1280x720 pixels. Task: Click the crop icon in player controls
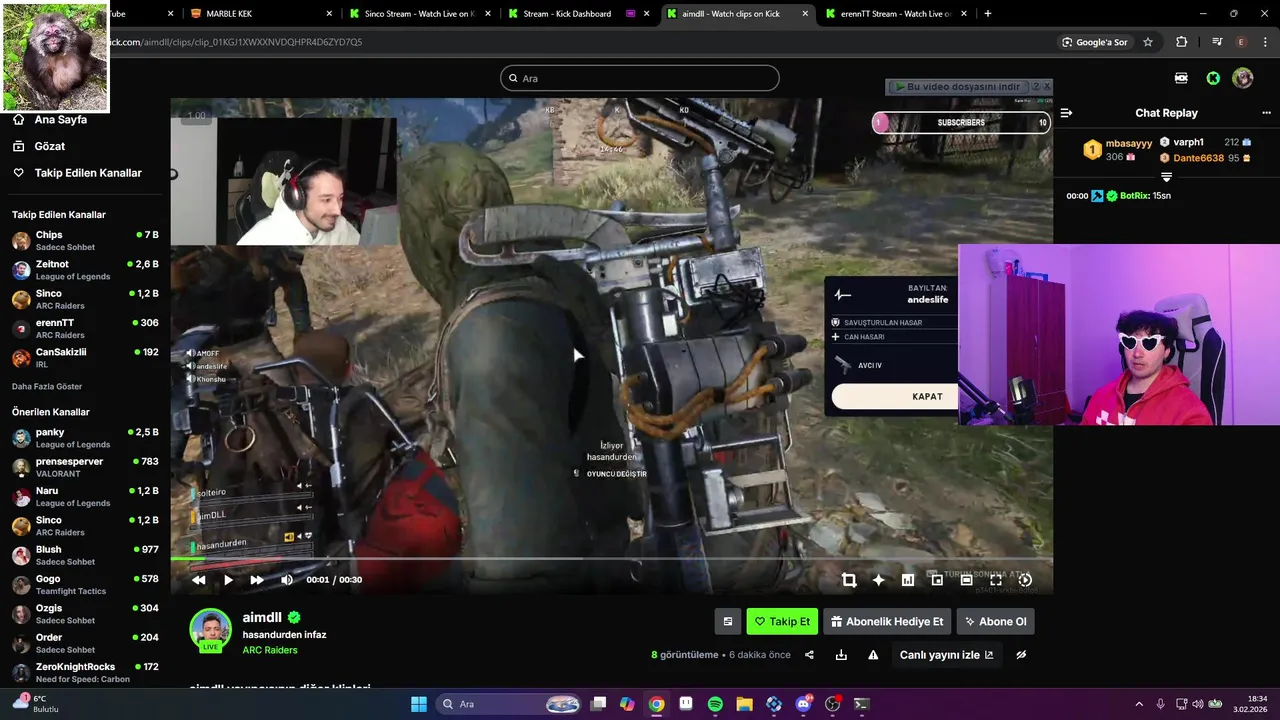pos(849,580)
